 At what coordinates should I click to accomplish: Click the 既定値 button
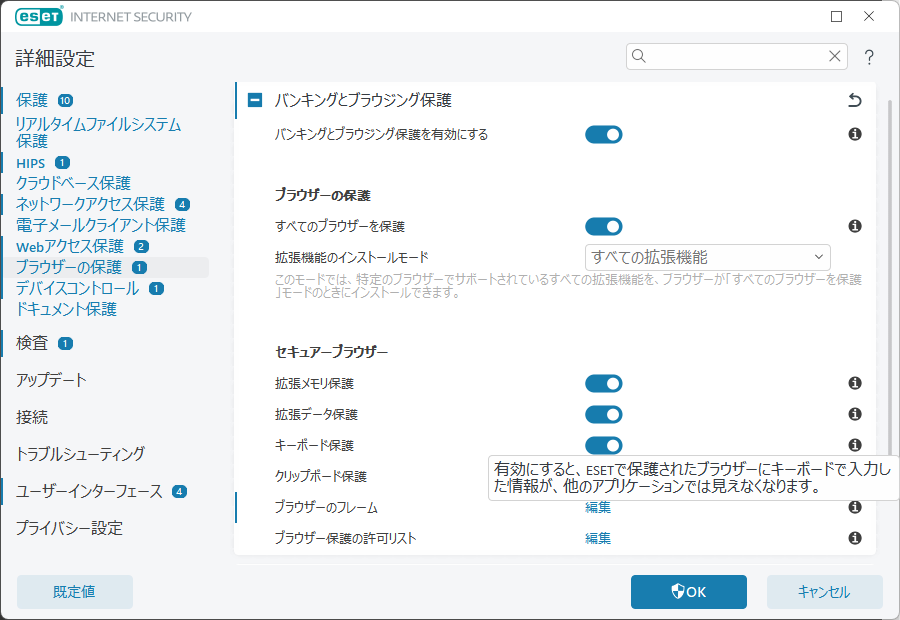click(x=75, y=592)
